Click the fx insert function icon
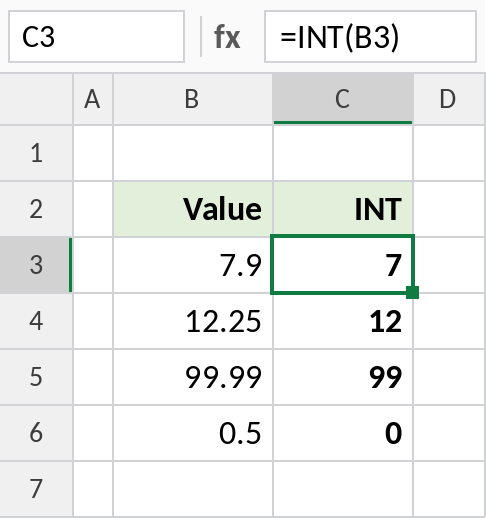 [x=227, y=37]
